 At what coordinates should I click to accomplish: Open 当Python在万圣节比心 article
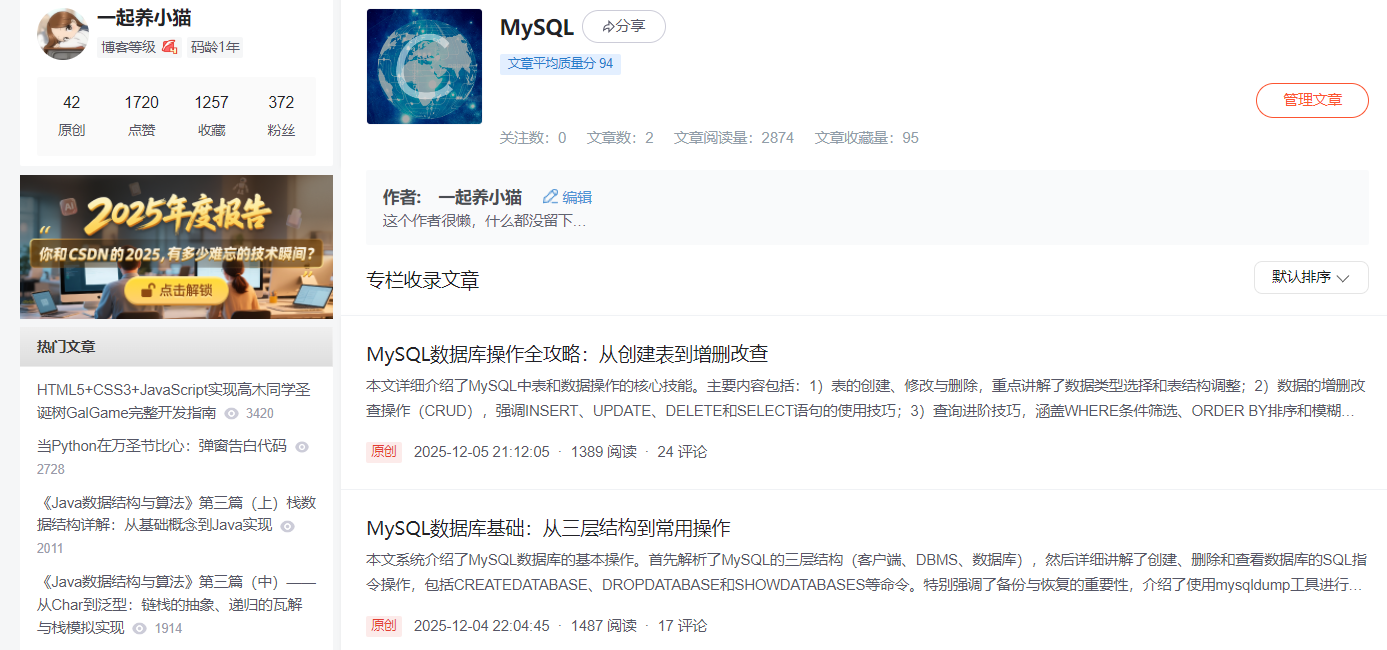click(x=162, y=446)
